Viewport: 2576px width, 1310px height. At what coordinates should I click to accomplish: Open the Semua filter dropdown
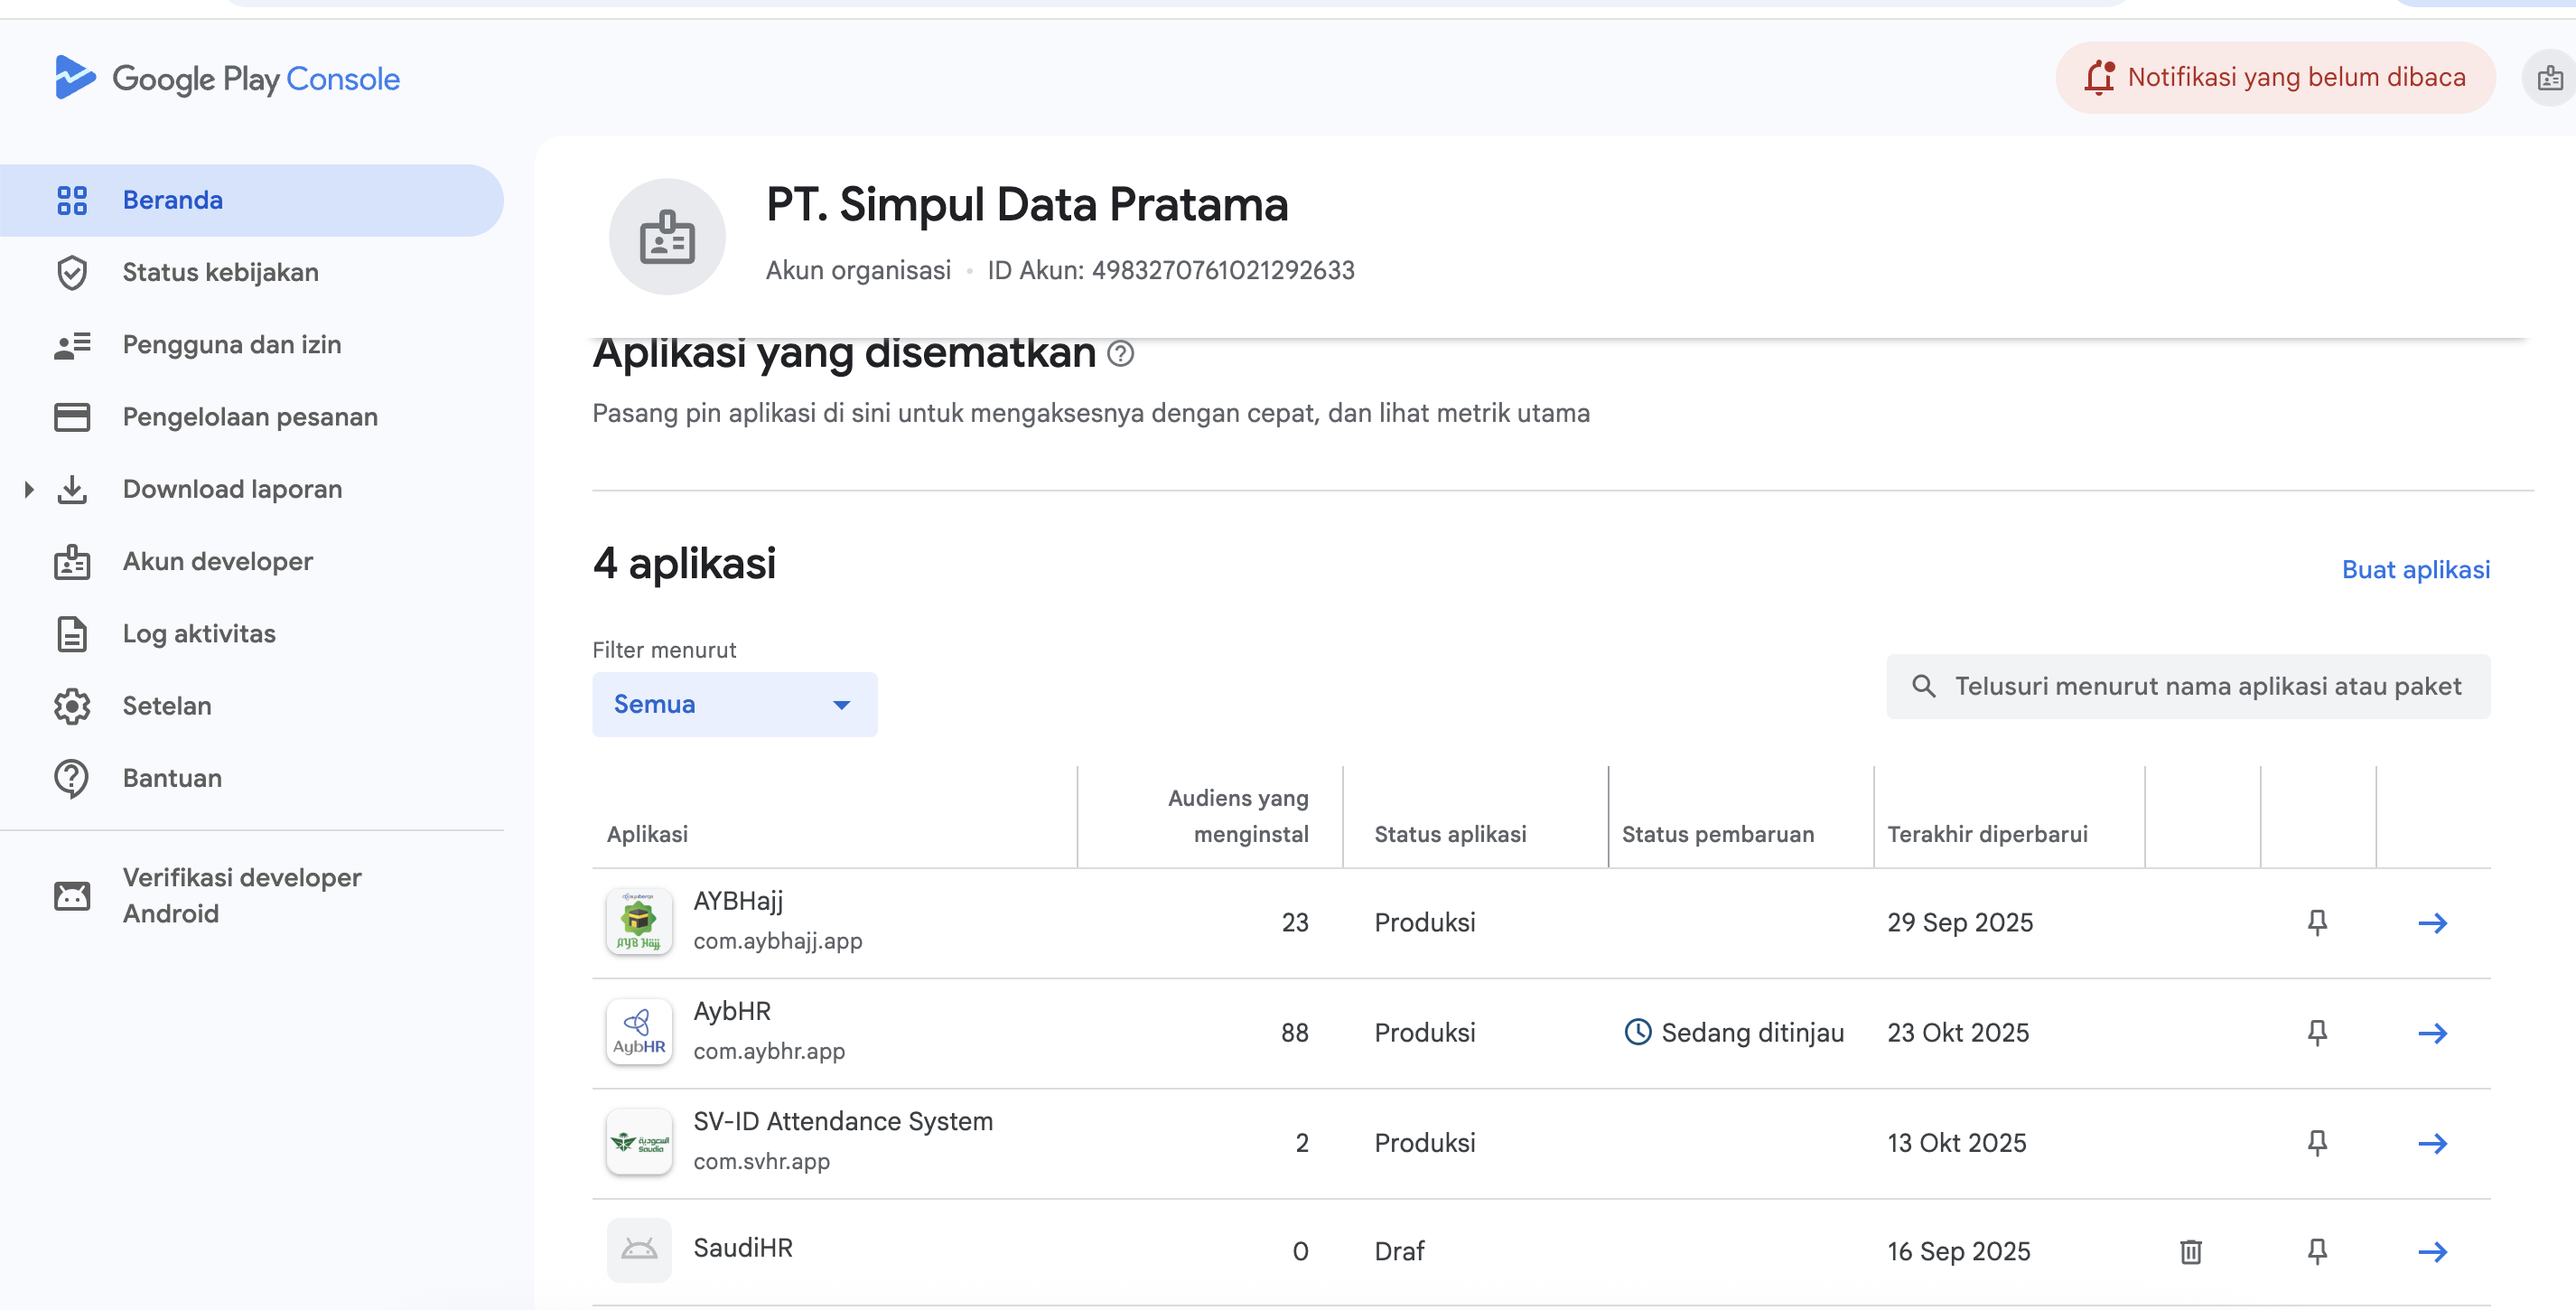pos(734,704)
